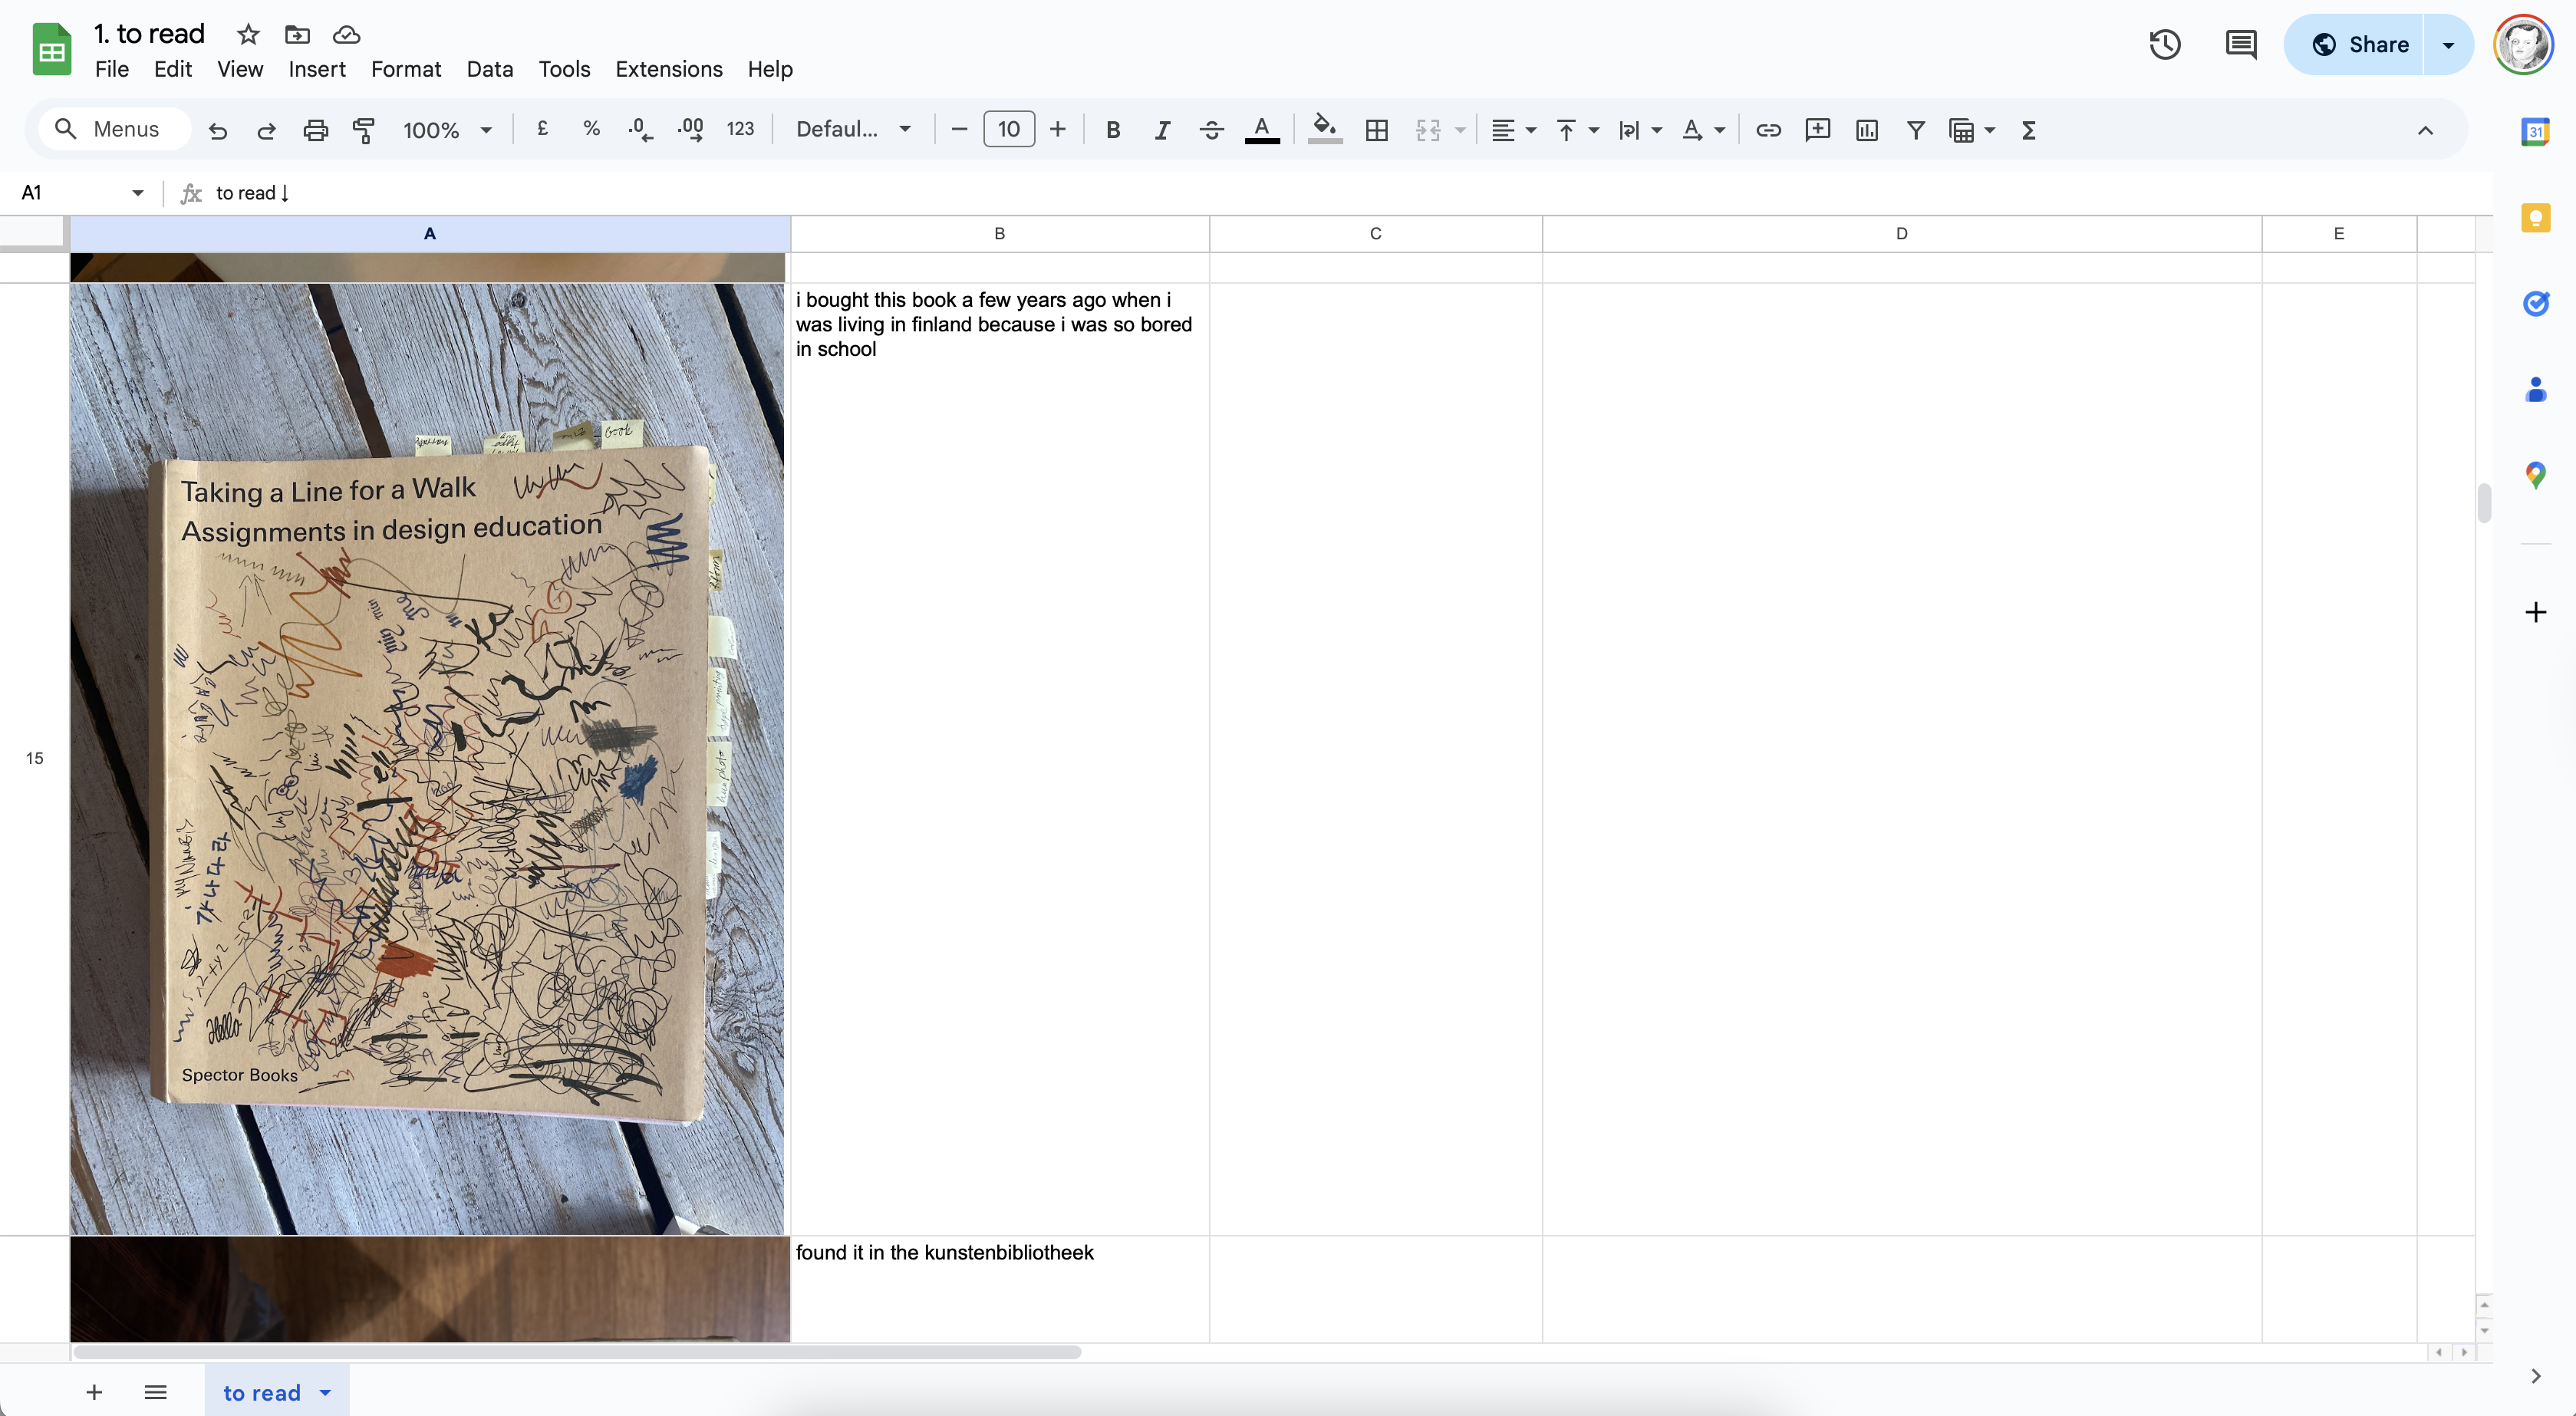
Task: Star the '1. to read' document
Action: (248, 35)
